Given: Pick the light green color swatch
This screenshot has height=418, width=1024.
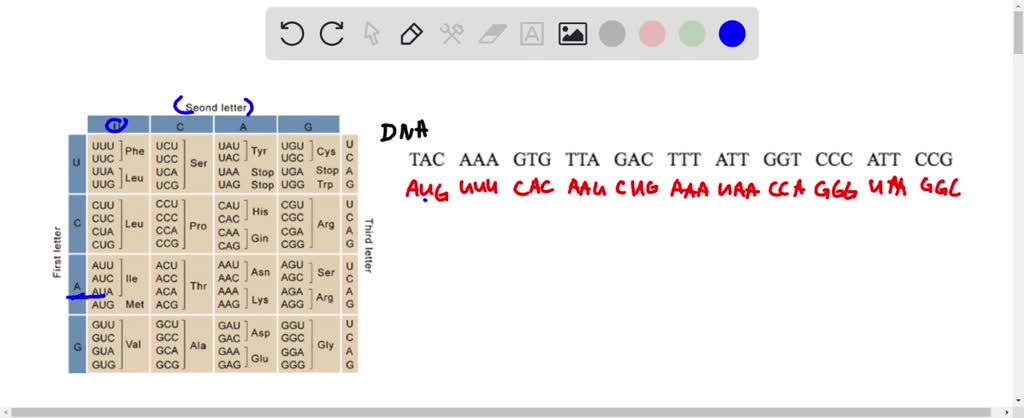Looking at the screenshot, I should coord(692,34).
